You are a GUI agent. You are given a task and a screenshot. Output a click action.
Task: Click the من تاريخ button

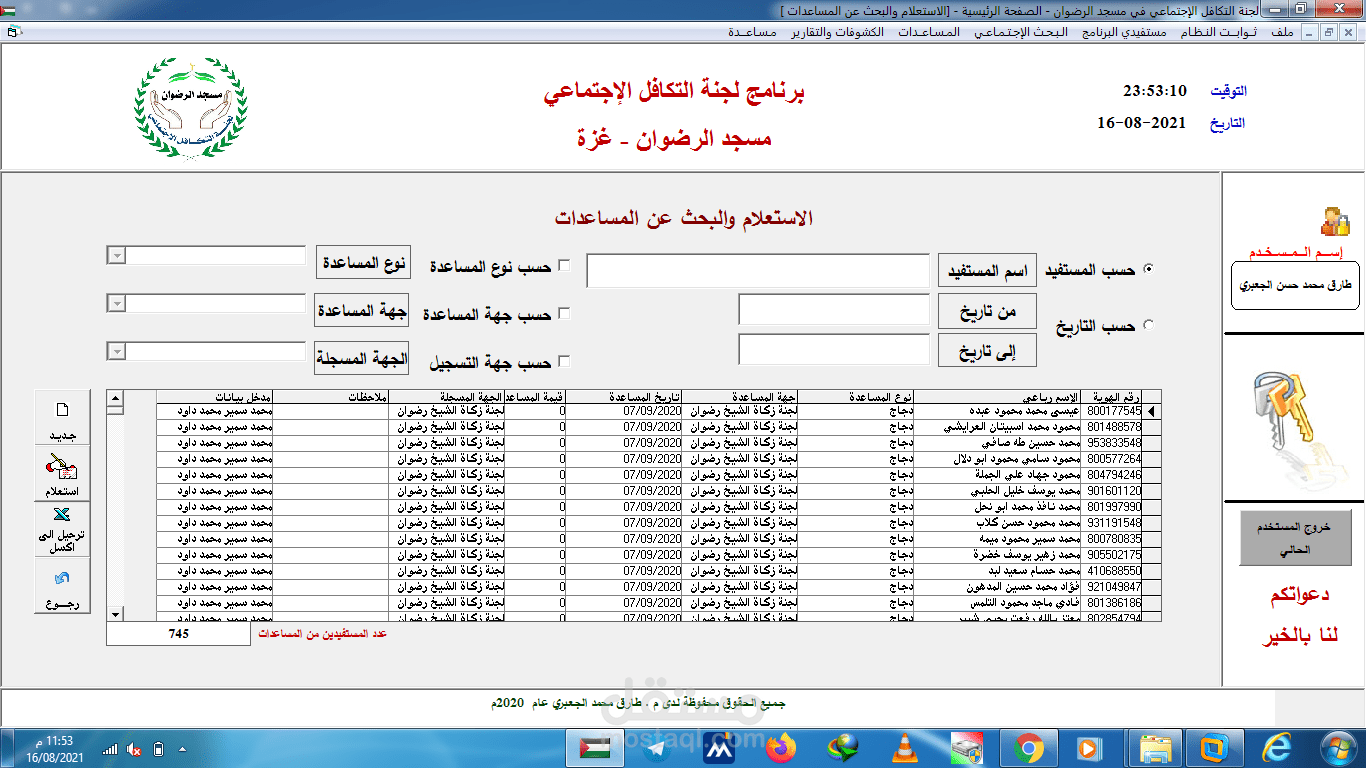click(987, 311)
